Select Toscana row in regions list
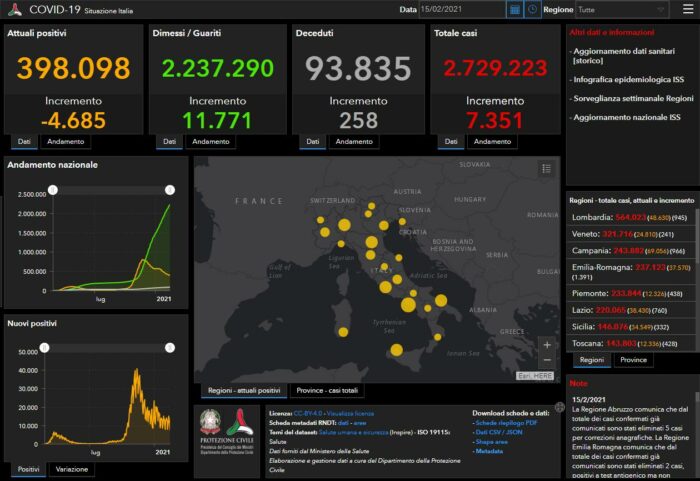This screenshot has height=481, width=700. coord(631,343)
